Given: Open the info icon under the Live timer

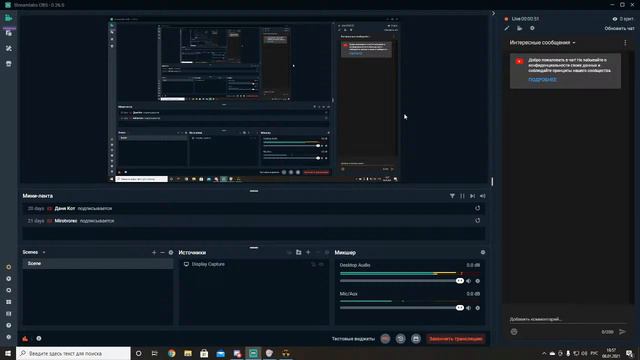Looking at the screenshot, I should point(532,28).
